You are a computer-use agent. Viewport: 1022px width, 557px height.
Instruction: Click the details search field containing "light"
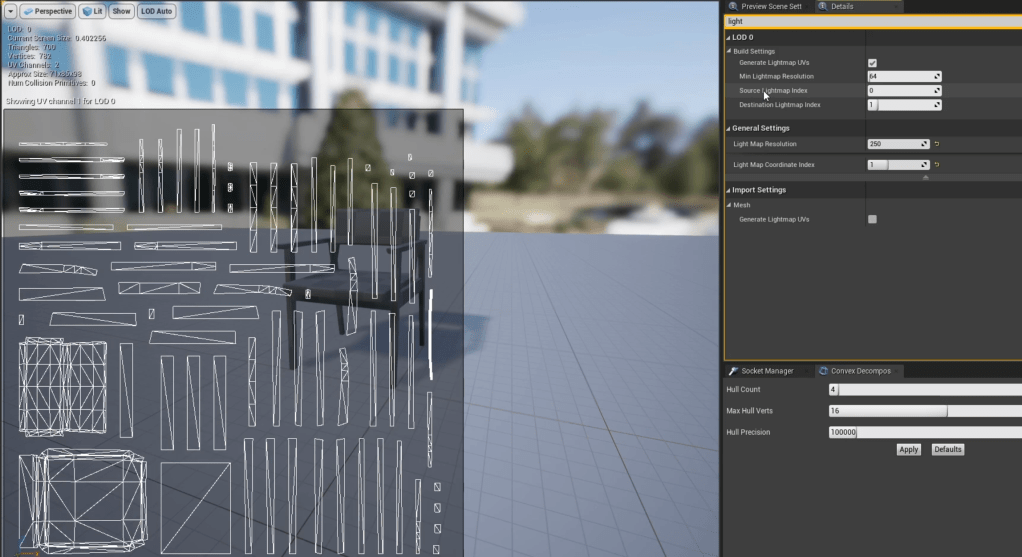pos(870,21)
